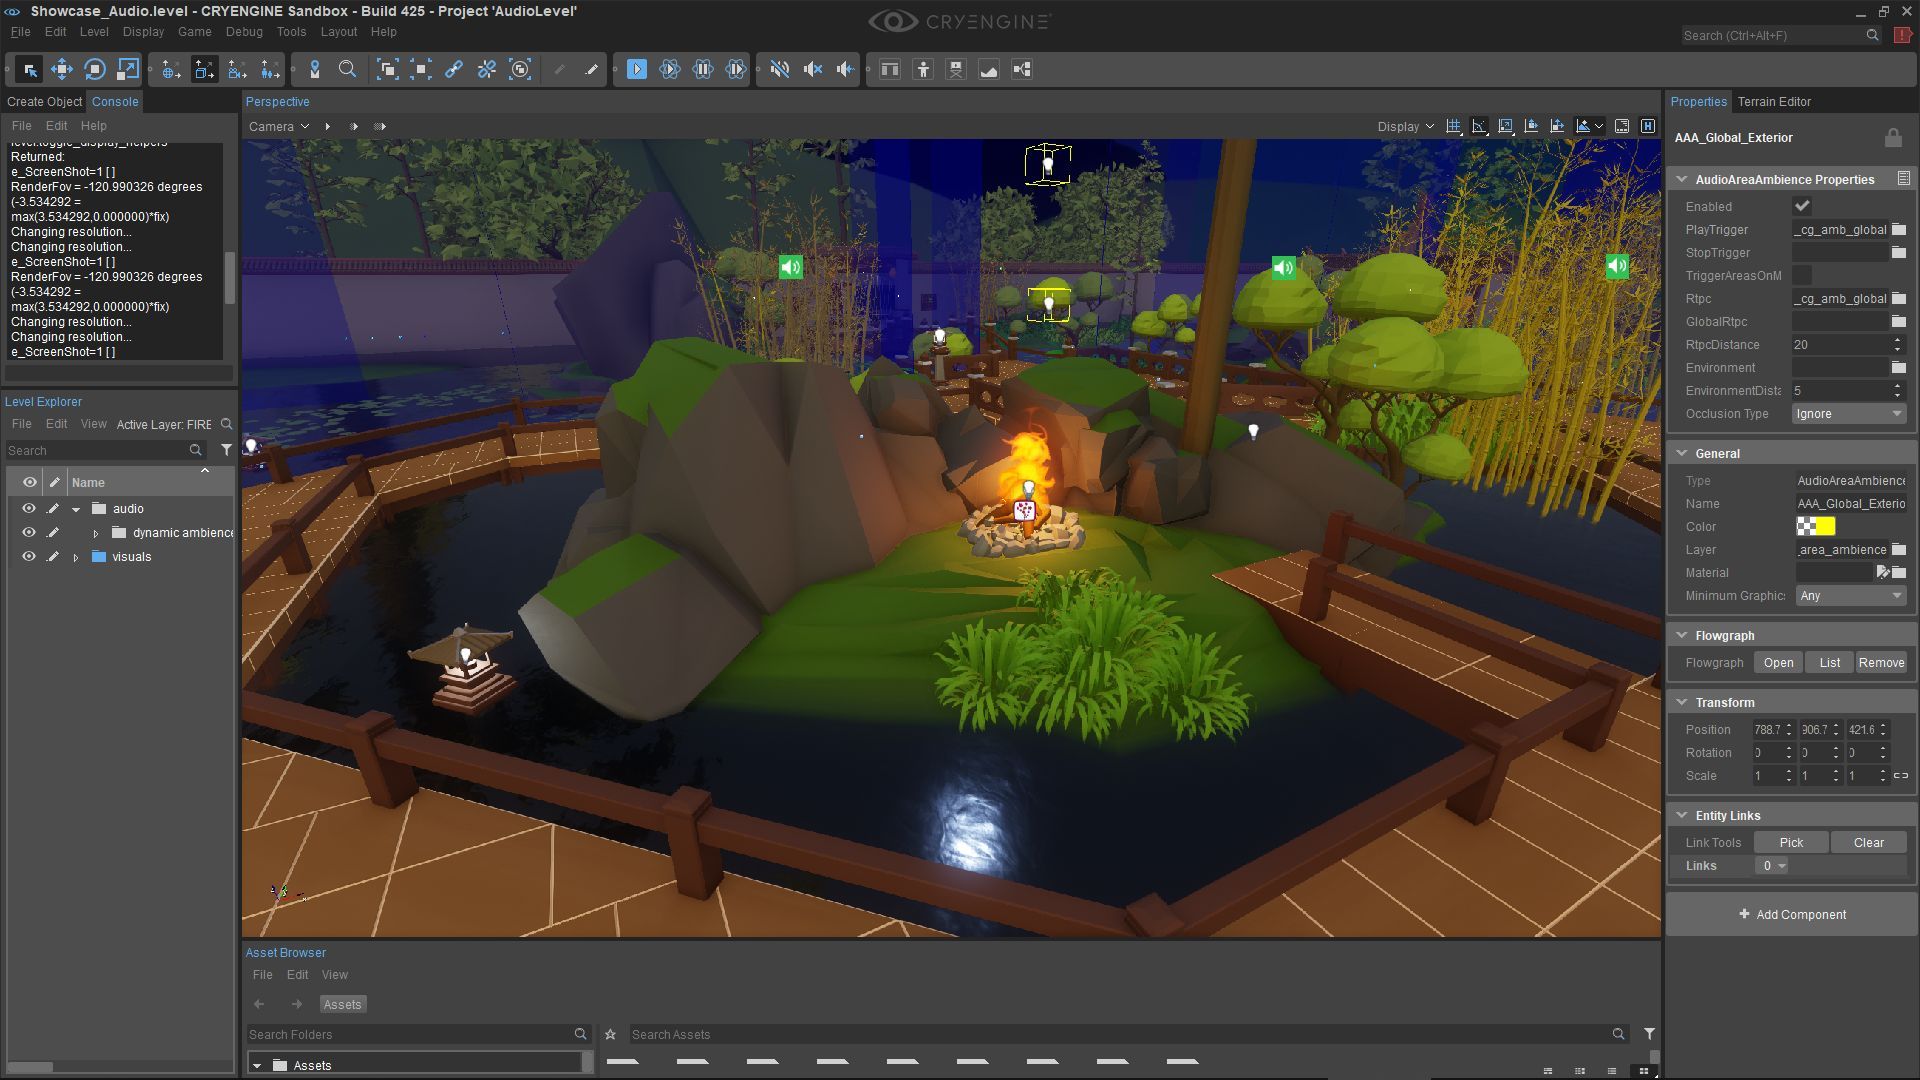Viewport: 1920px width, 1080px height.
Task: Open the Links count dropdown
Action: (1772, 866)
